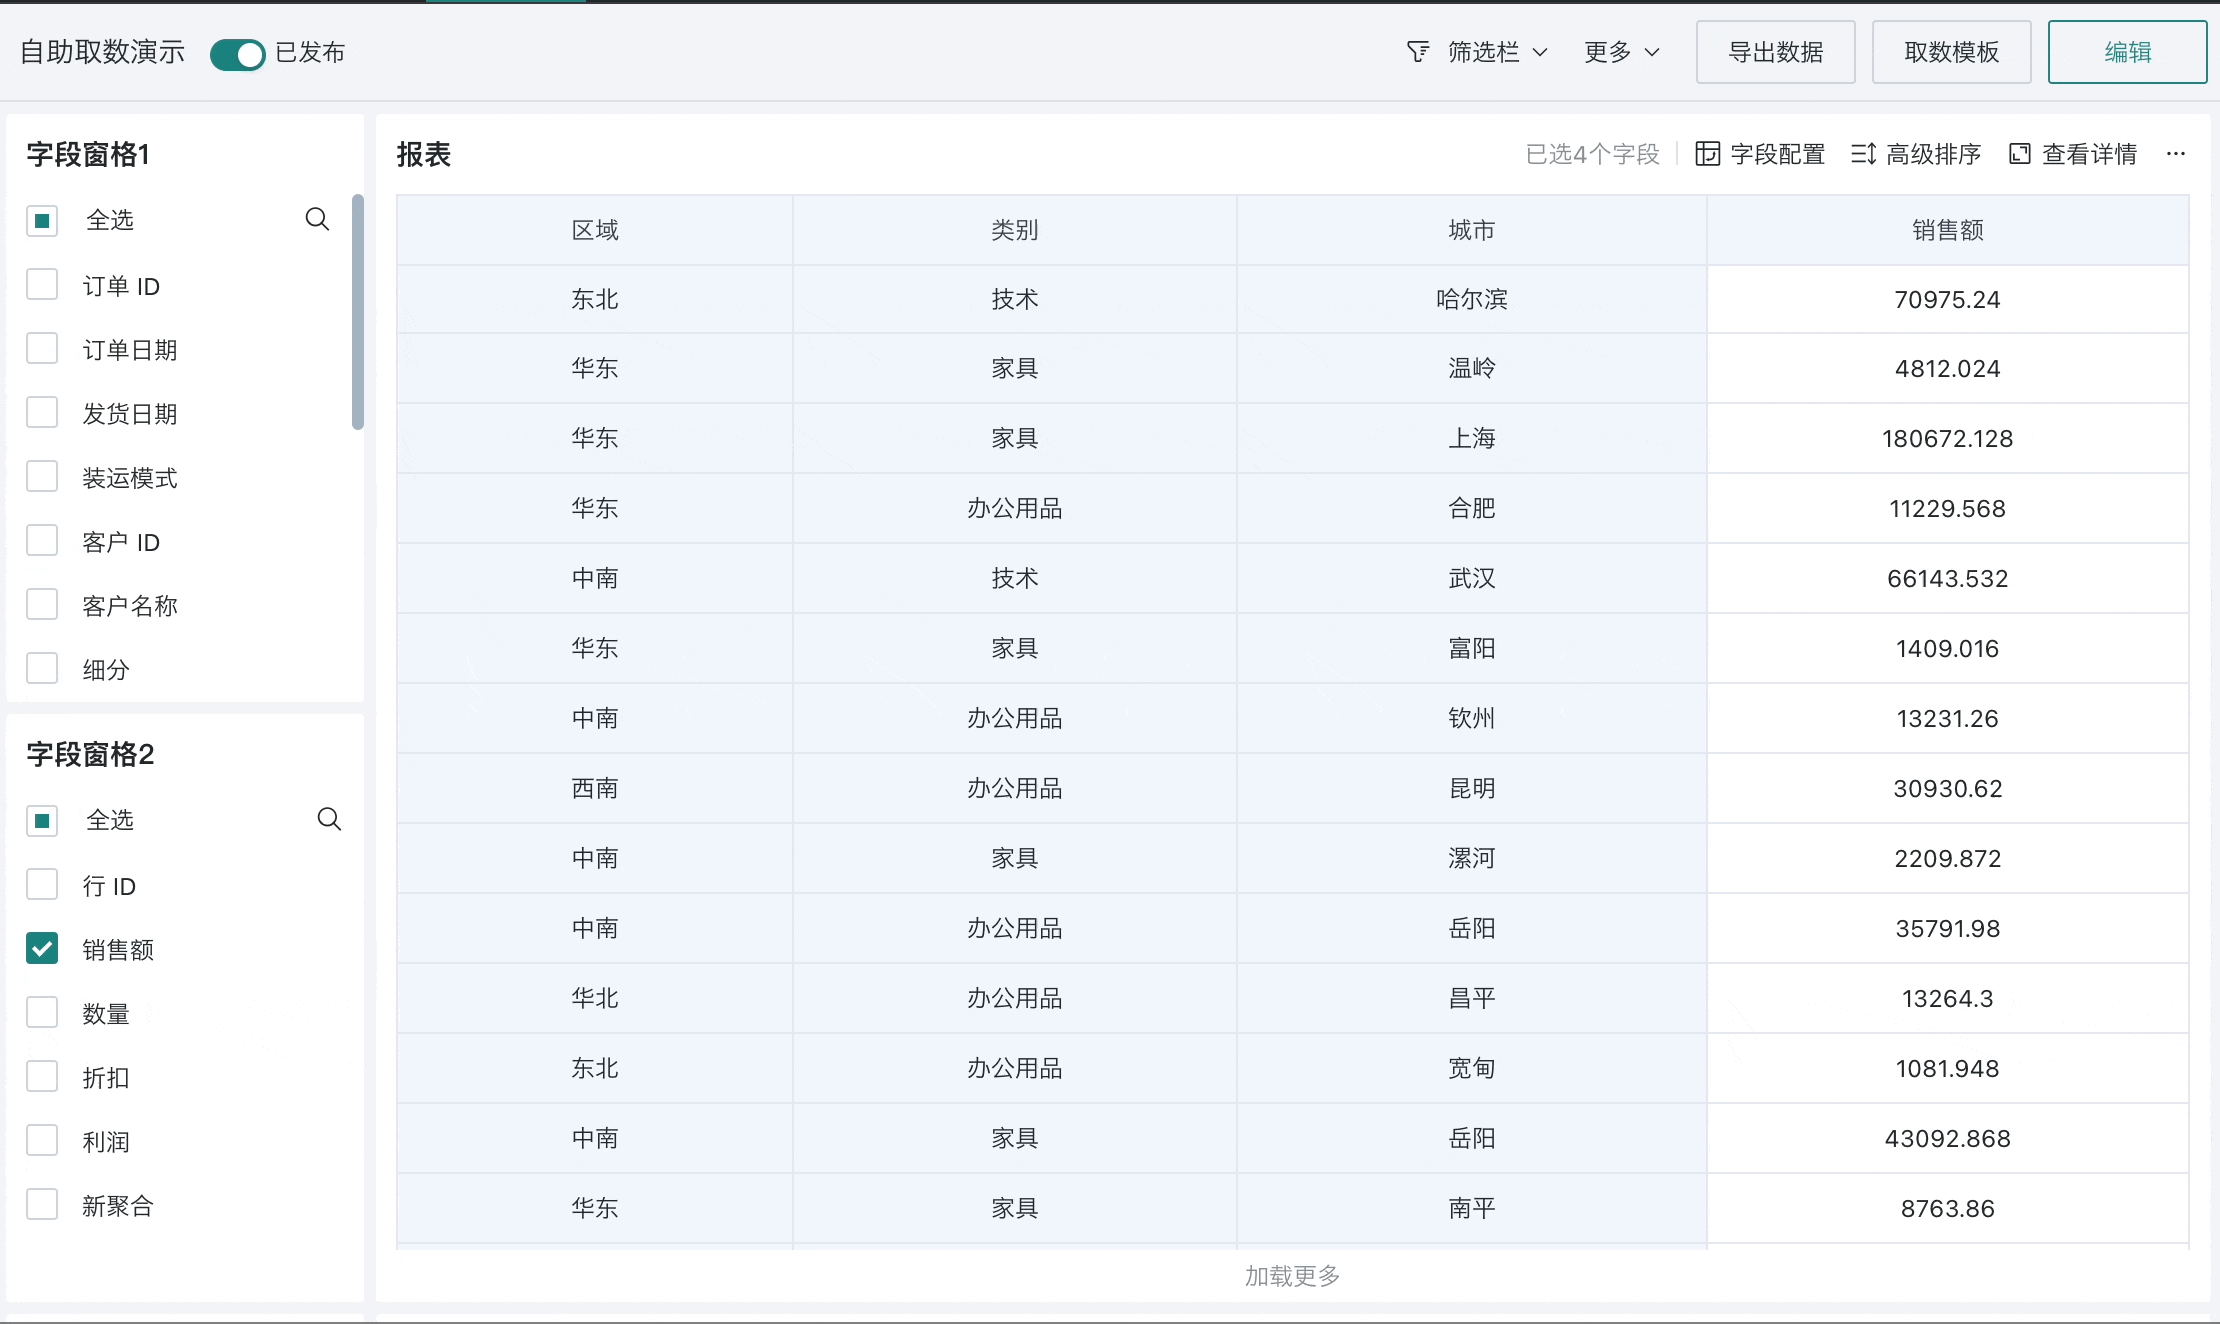Viewport: 2220px width, 1324px height.
Task: Select the 合肥 city cell
Action: pos(1472,508)
